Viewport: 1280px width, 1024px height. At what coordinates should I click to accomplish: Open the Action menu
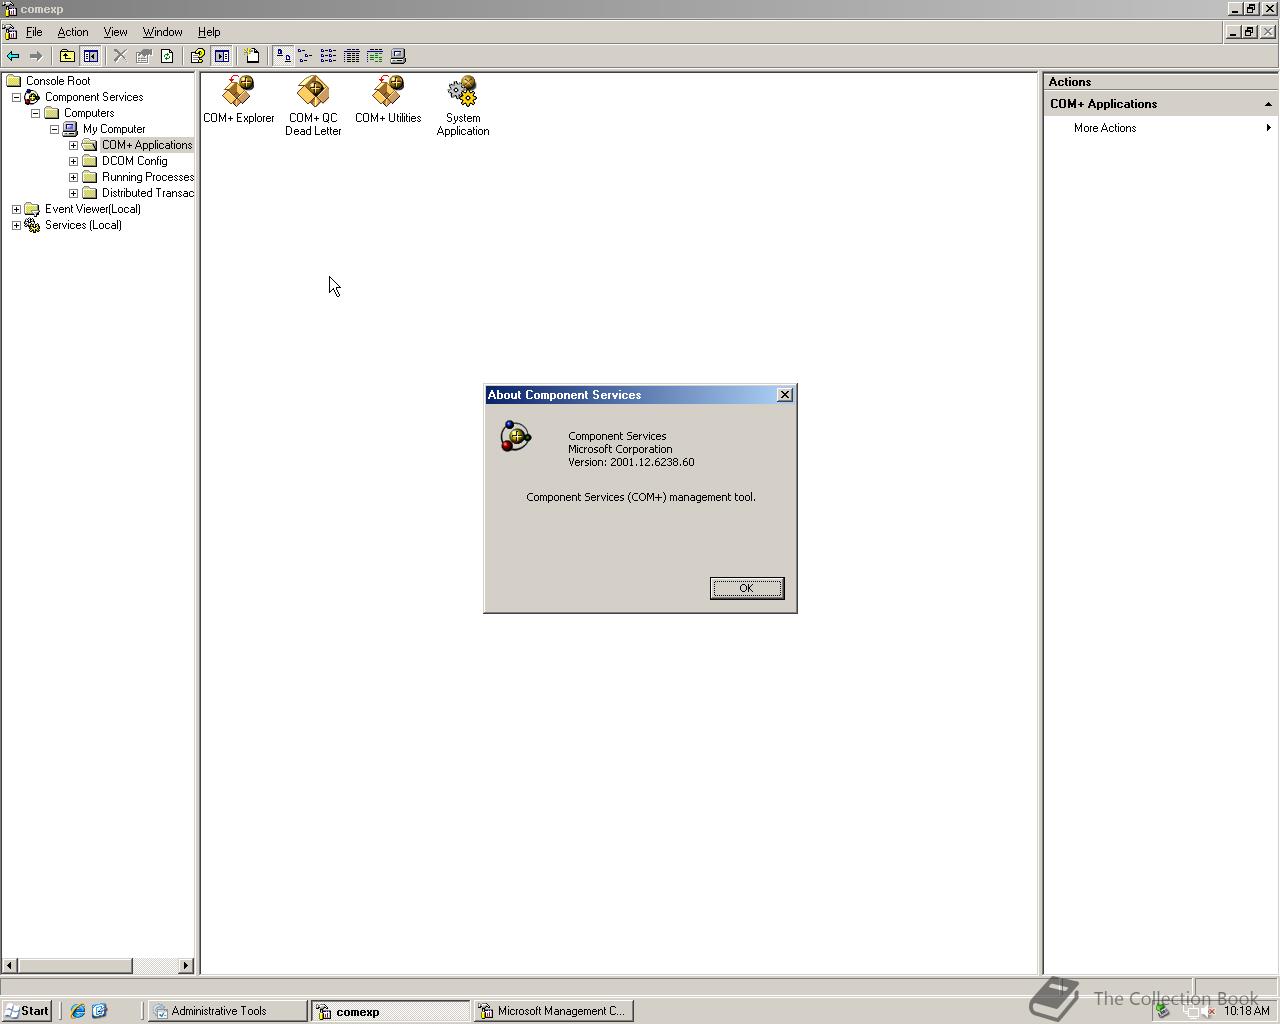pyautogui.click(x=73, y=32)
